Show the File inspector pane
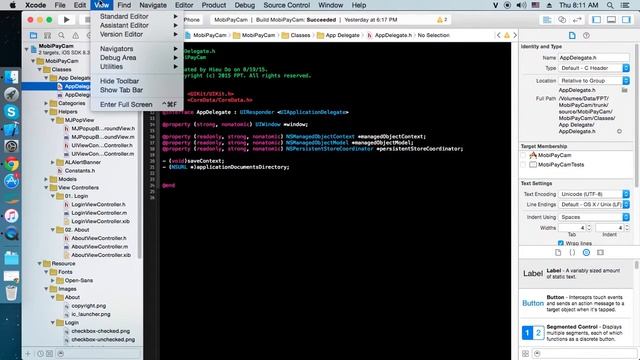 [572, 36]
